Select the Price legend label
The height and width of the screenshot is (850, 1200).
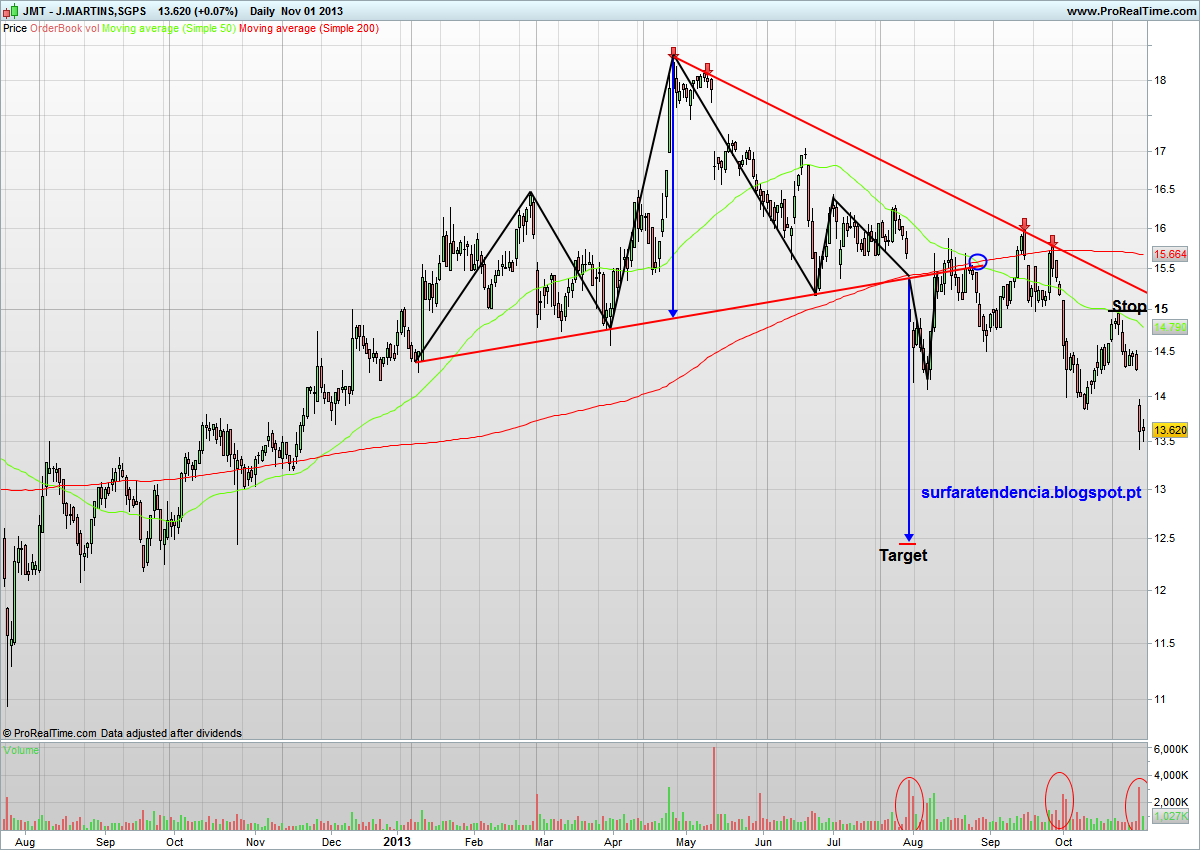click(15, 28)
